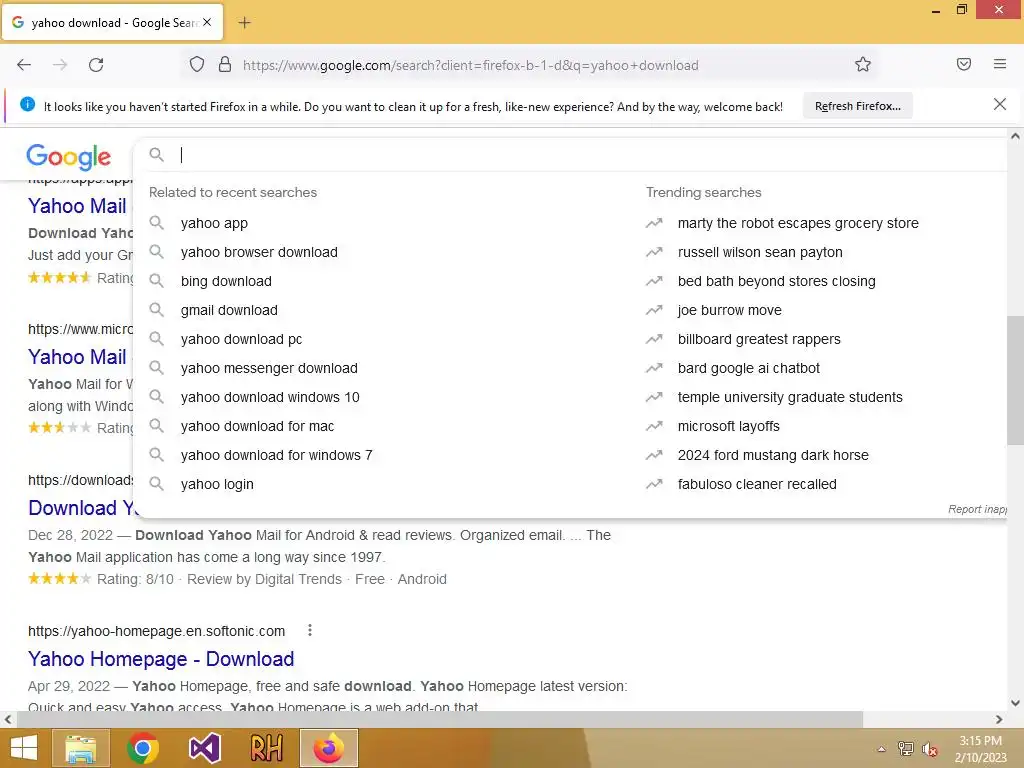Open trending temple university graduate students
The height and width of the screenshot is (768, 1024).
click(790, 397)
